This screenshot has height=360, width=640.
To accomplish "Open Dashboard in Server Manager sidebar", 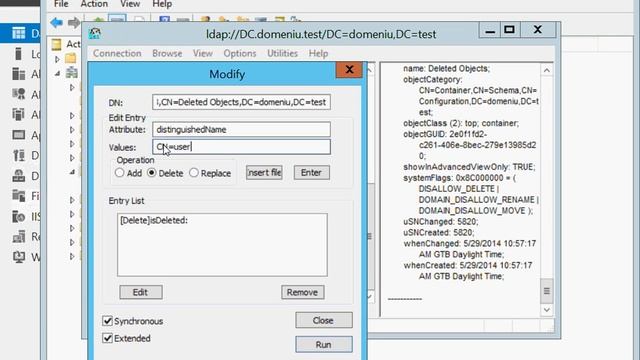I will click(19, 33).
